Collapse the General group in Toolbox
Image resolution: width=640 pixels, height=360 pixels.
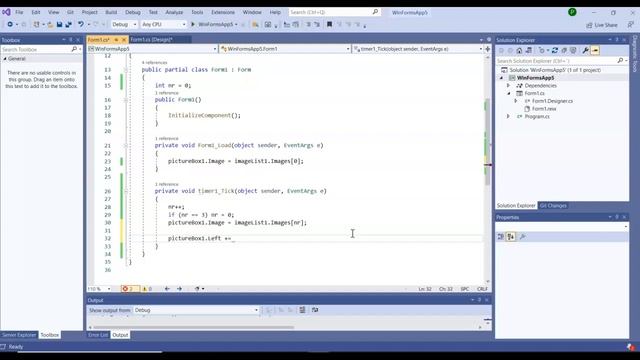coord(5,59)
